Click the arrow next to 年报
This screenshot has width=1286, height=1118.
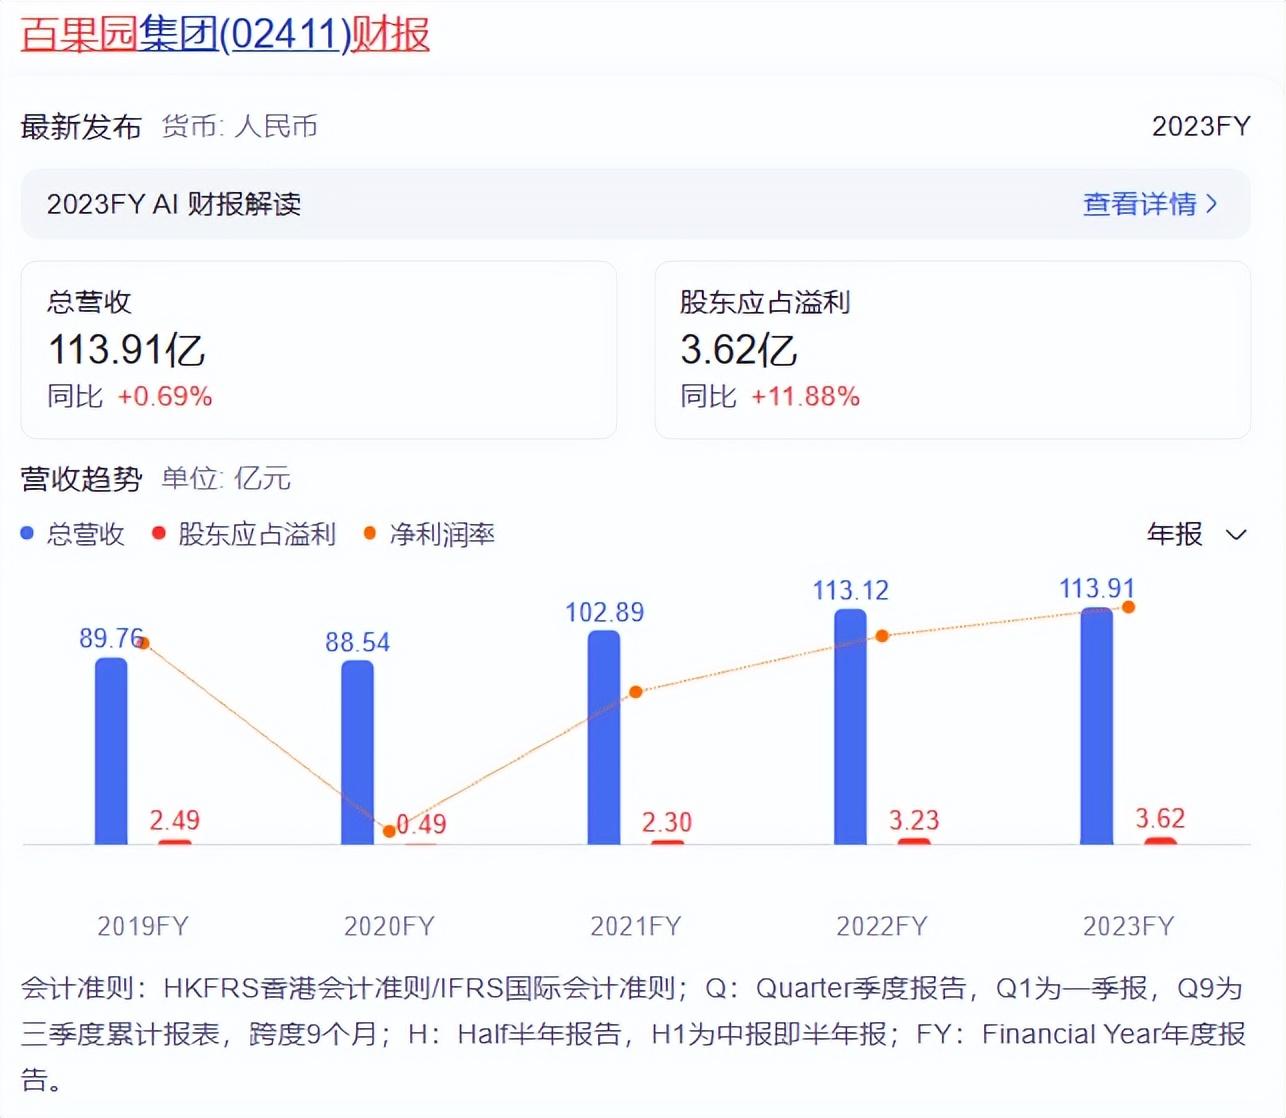pyautogui.click(x=1236, y=535)
